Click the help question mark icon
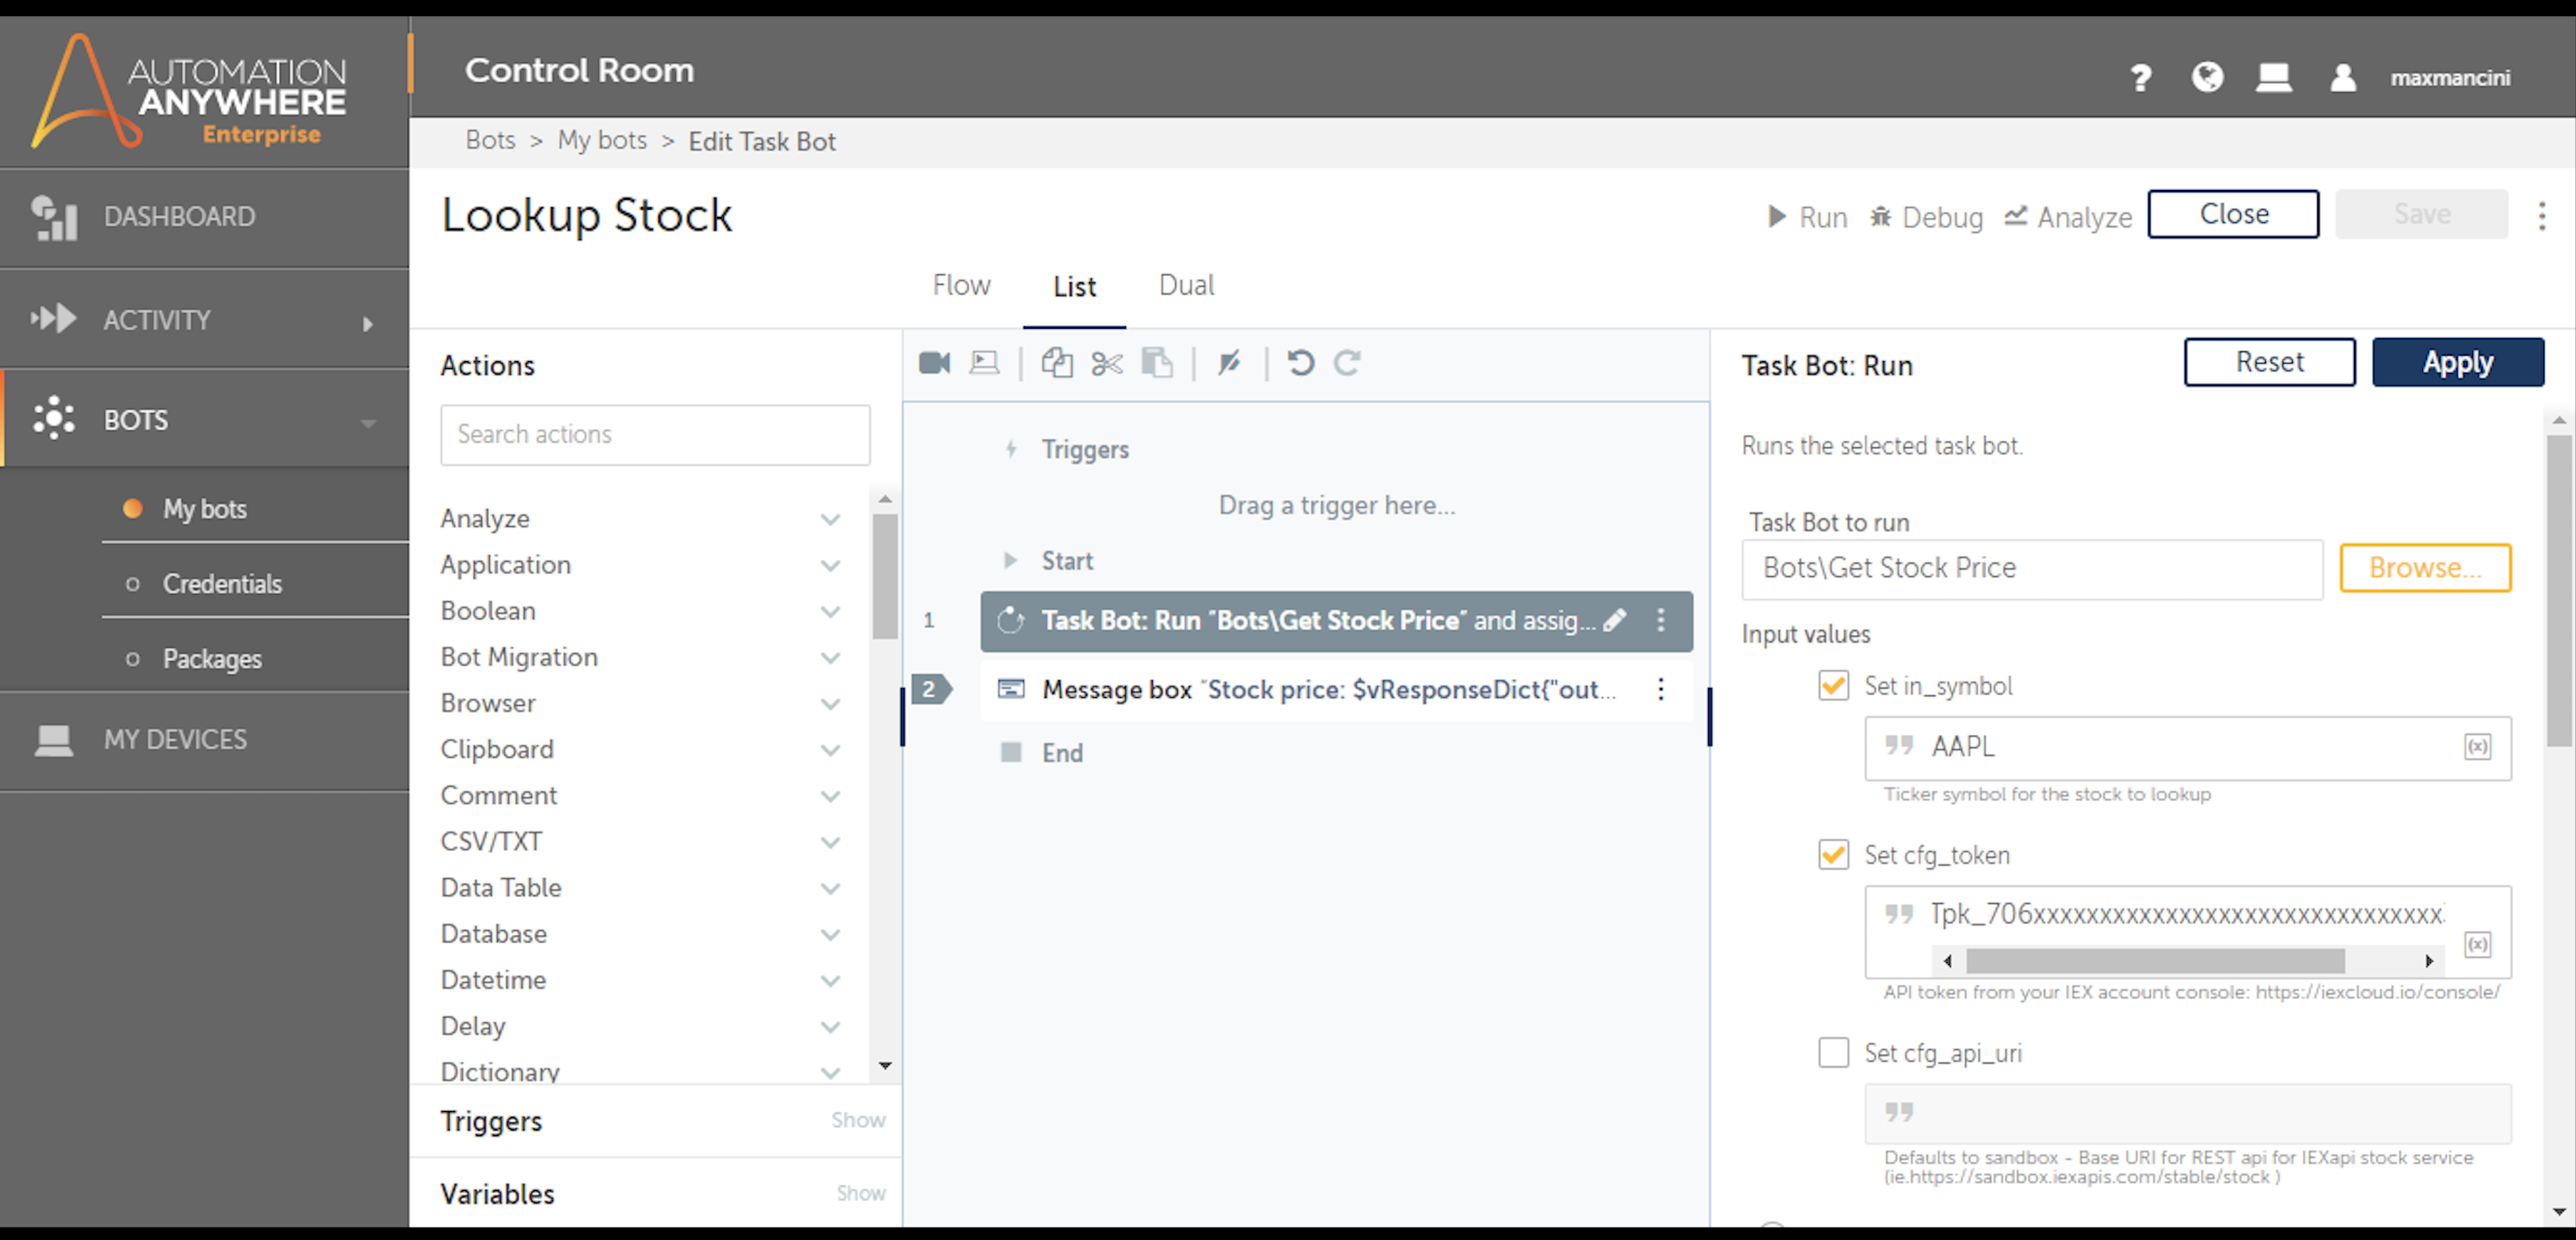Viewport: 2576px width, 1240px height. click(2140, 77)
